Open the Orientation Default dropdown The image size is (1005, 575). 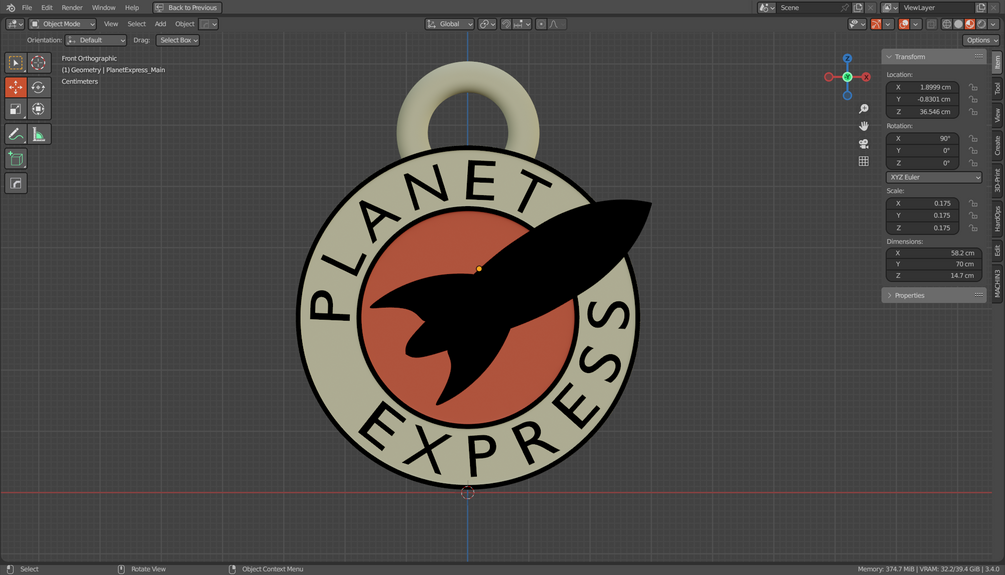coord(96,40)
